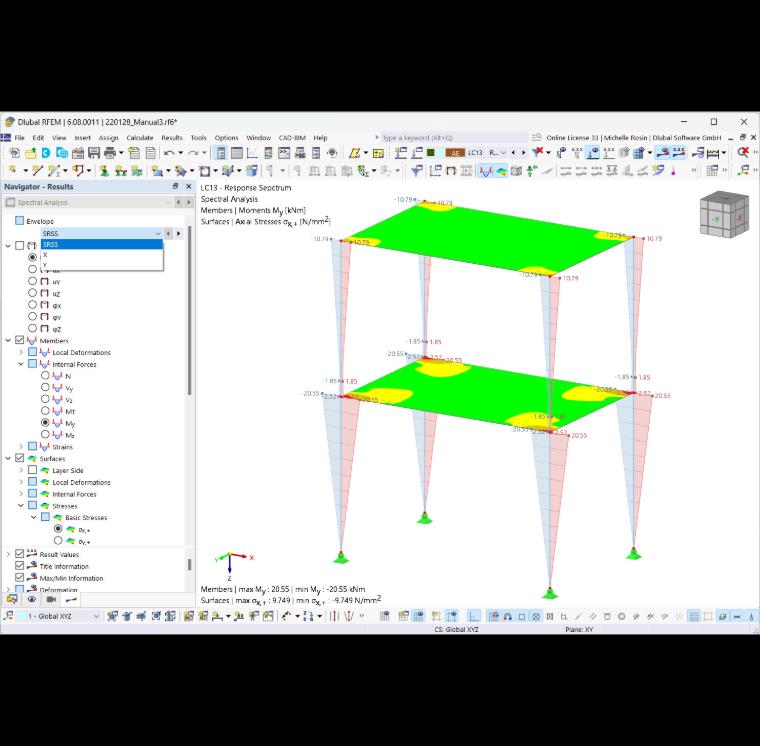
Task: Click the new line tool icon
Action: pyautogui.click(x=37, y=171)
